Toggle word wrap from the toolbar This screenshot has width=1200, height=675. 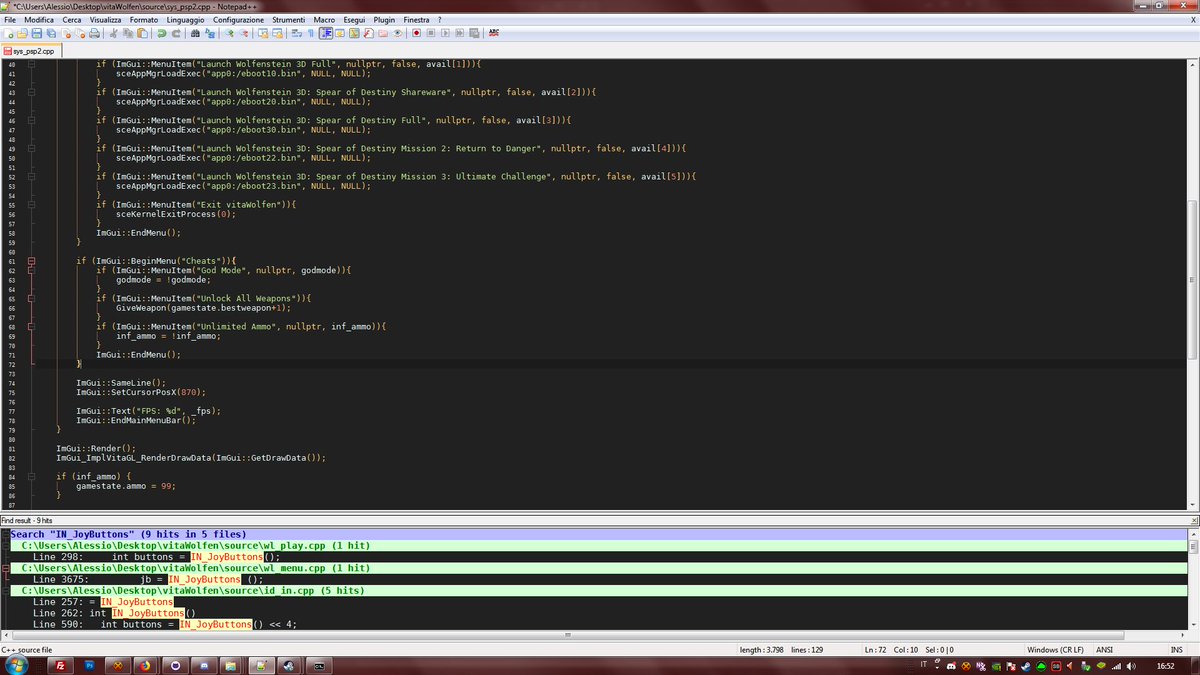pos(297,32)
